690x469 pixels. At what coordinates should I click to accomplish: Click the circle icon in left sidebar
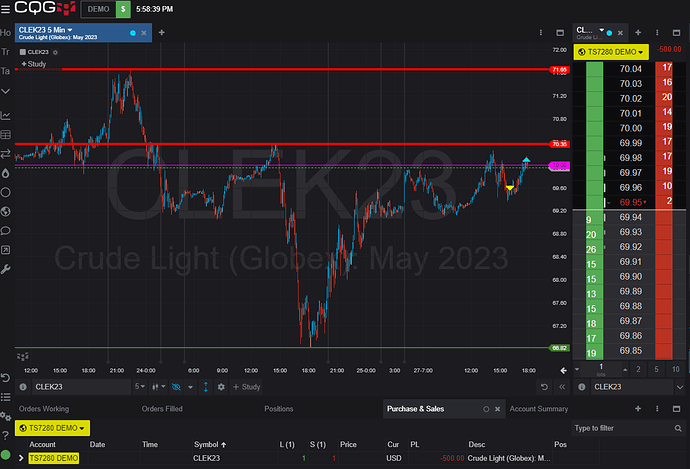pos(6,192)
